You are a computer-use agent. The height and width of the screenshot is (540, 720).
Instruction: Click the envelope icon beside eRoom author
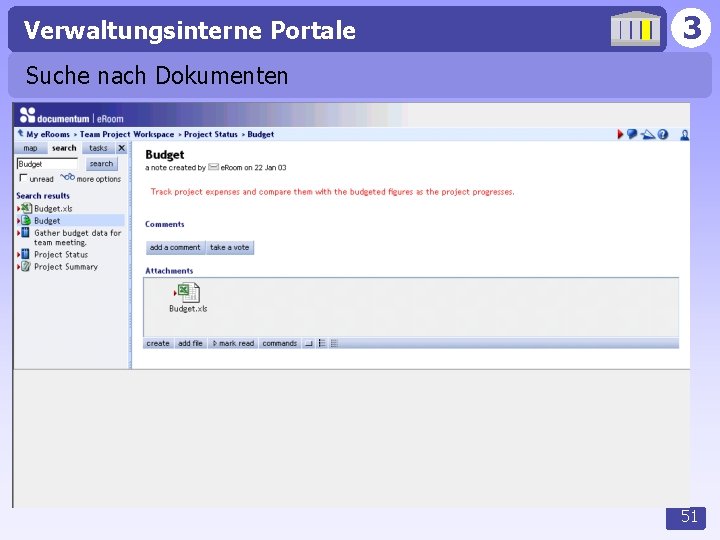(213, 167)
